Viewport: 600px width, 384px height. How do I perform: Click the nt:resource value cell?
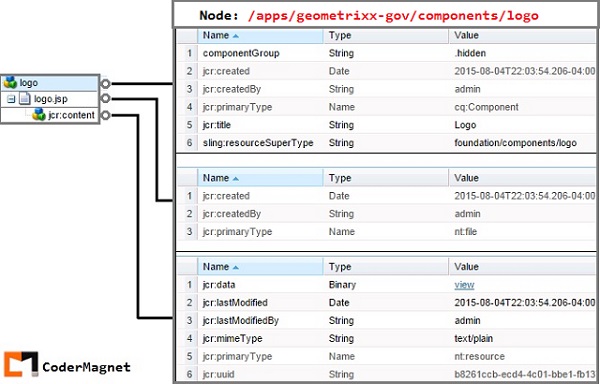pos(479,356)
